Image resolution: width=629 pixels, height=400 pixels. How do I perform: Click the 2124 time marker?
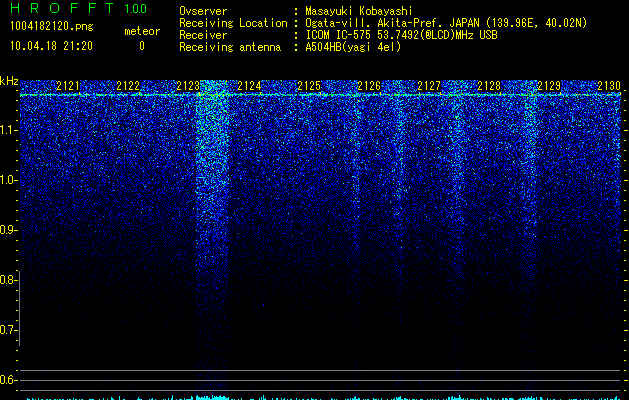coord(249,86)
